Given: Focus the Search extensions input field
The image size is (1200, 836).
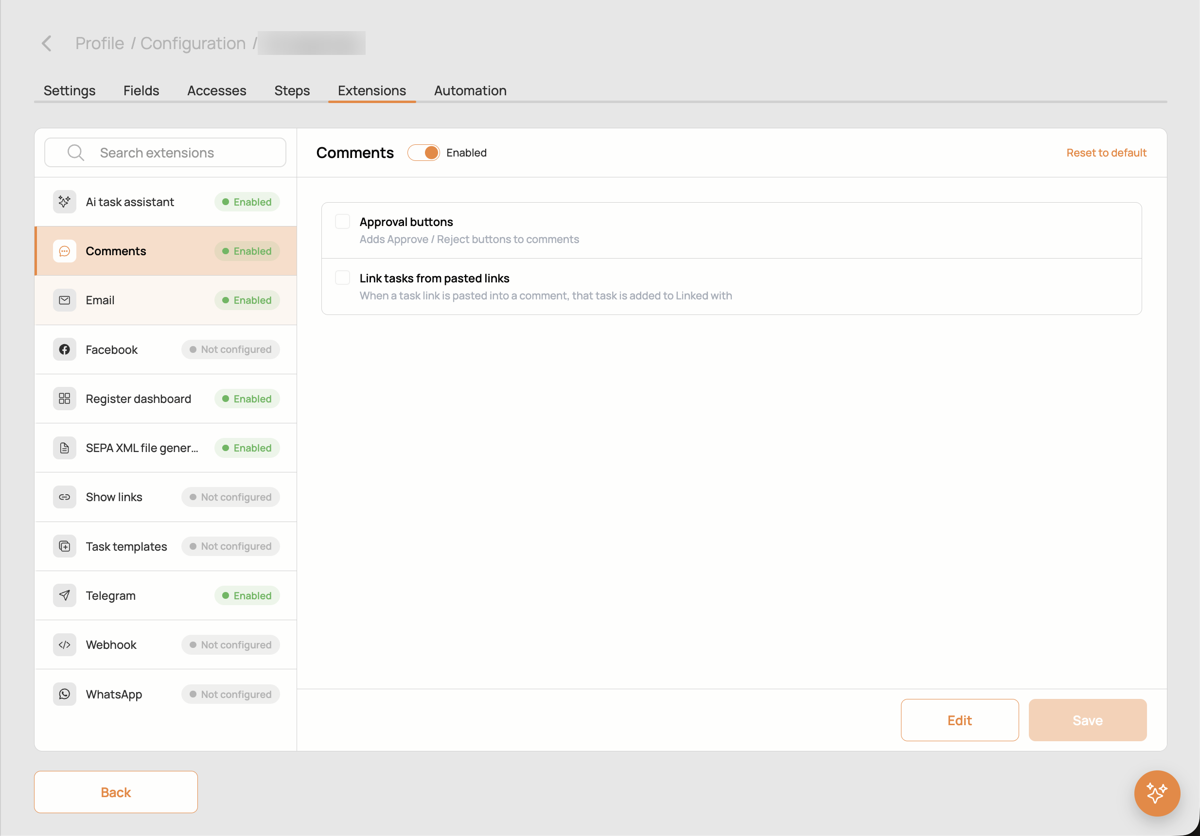Looking at the screenshot, I should pos(165,153).
